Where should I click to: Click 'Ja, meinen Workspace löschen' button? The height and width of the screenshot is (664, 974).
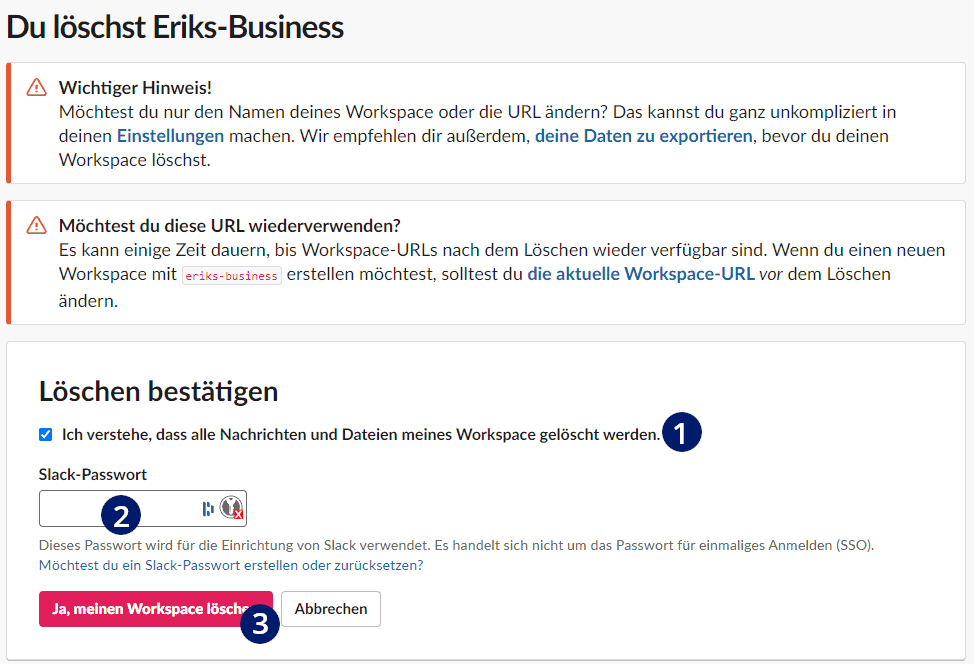156,609
